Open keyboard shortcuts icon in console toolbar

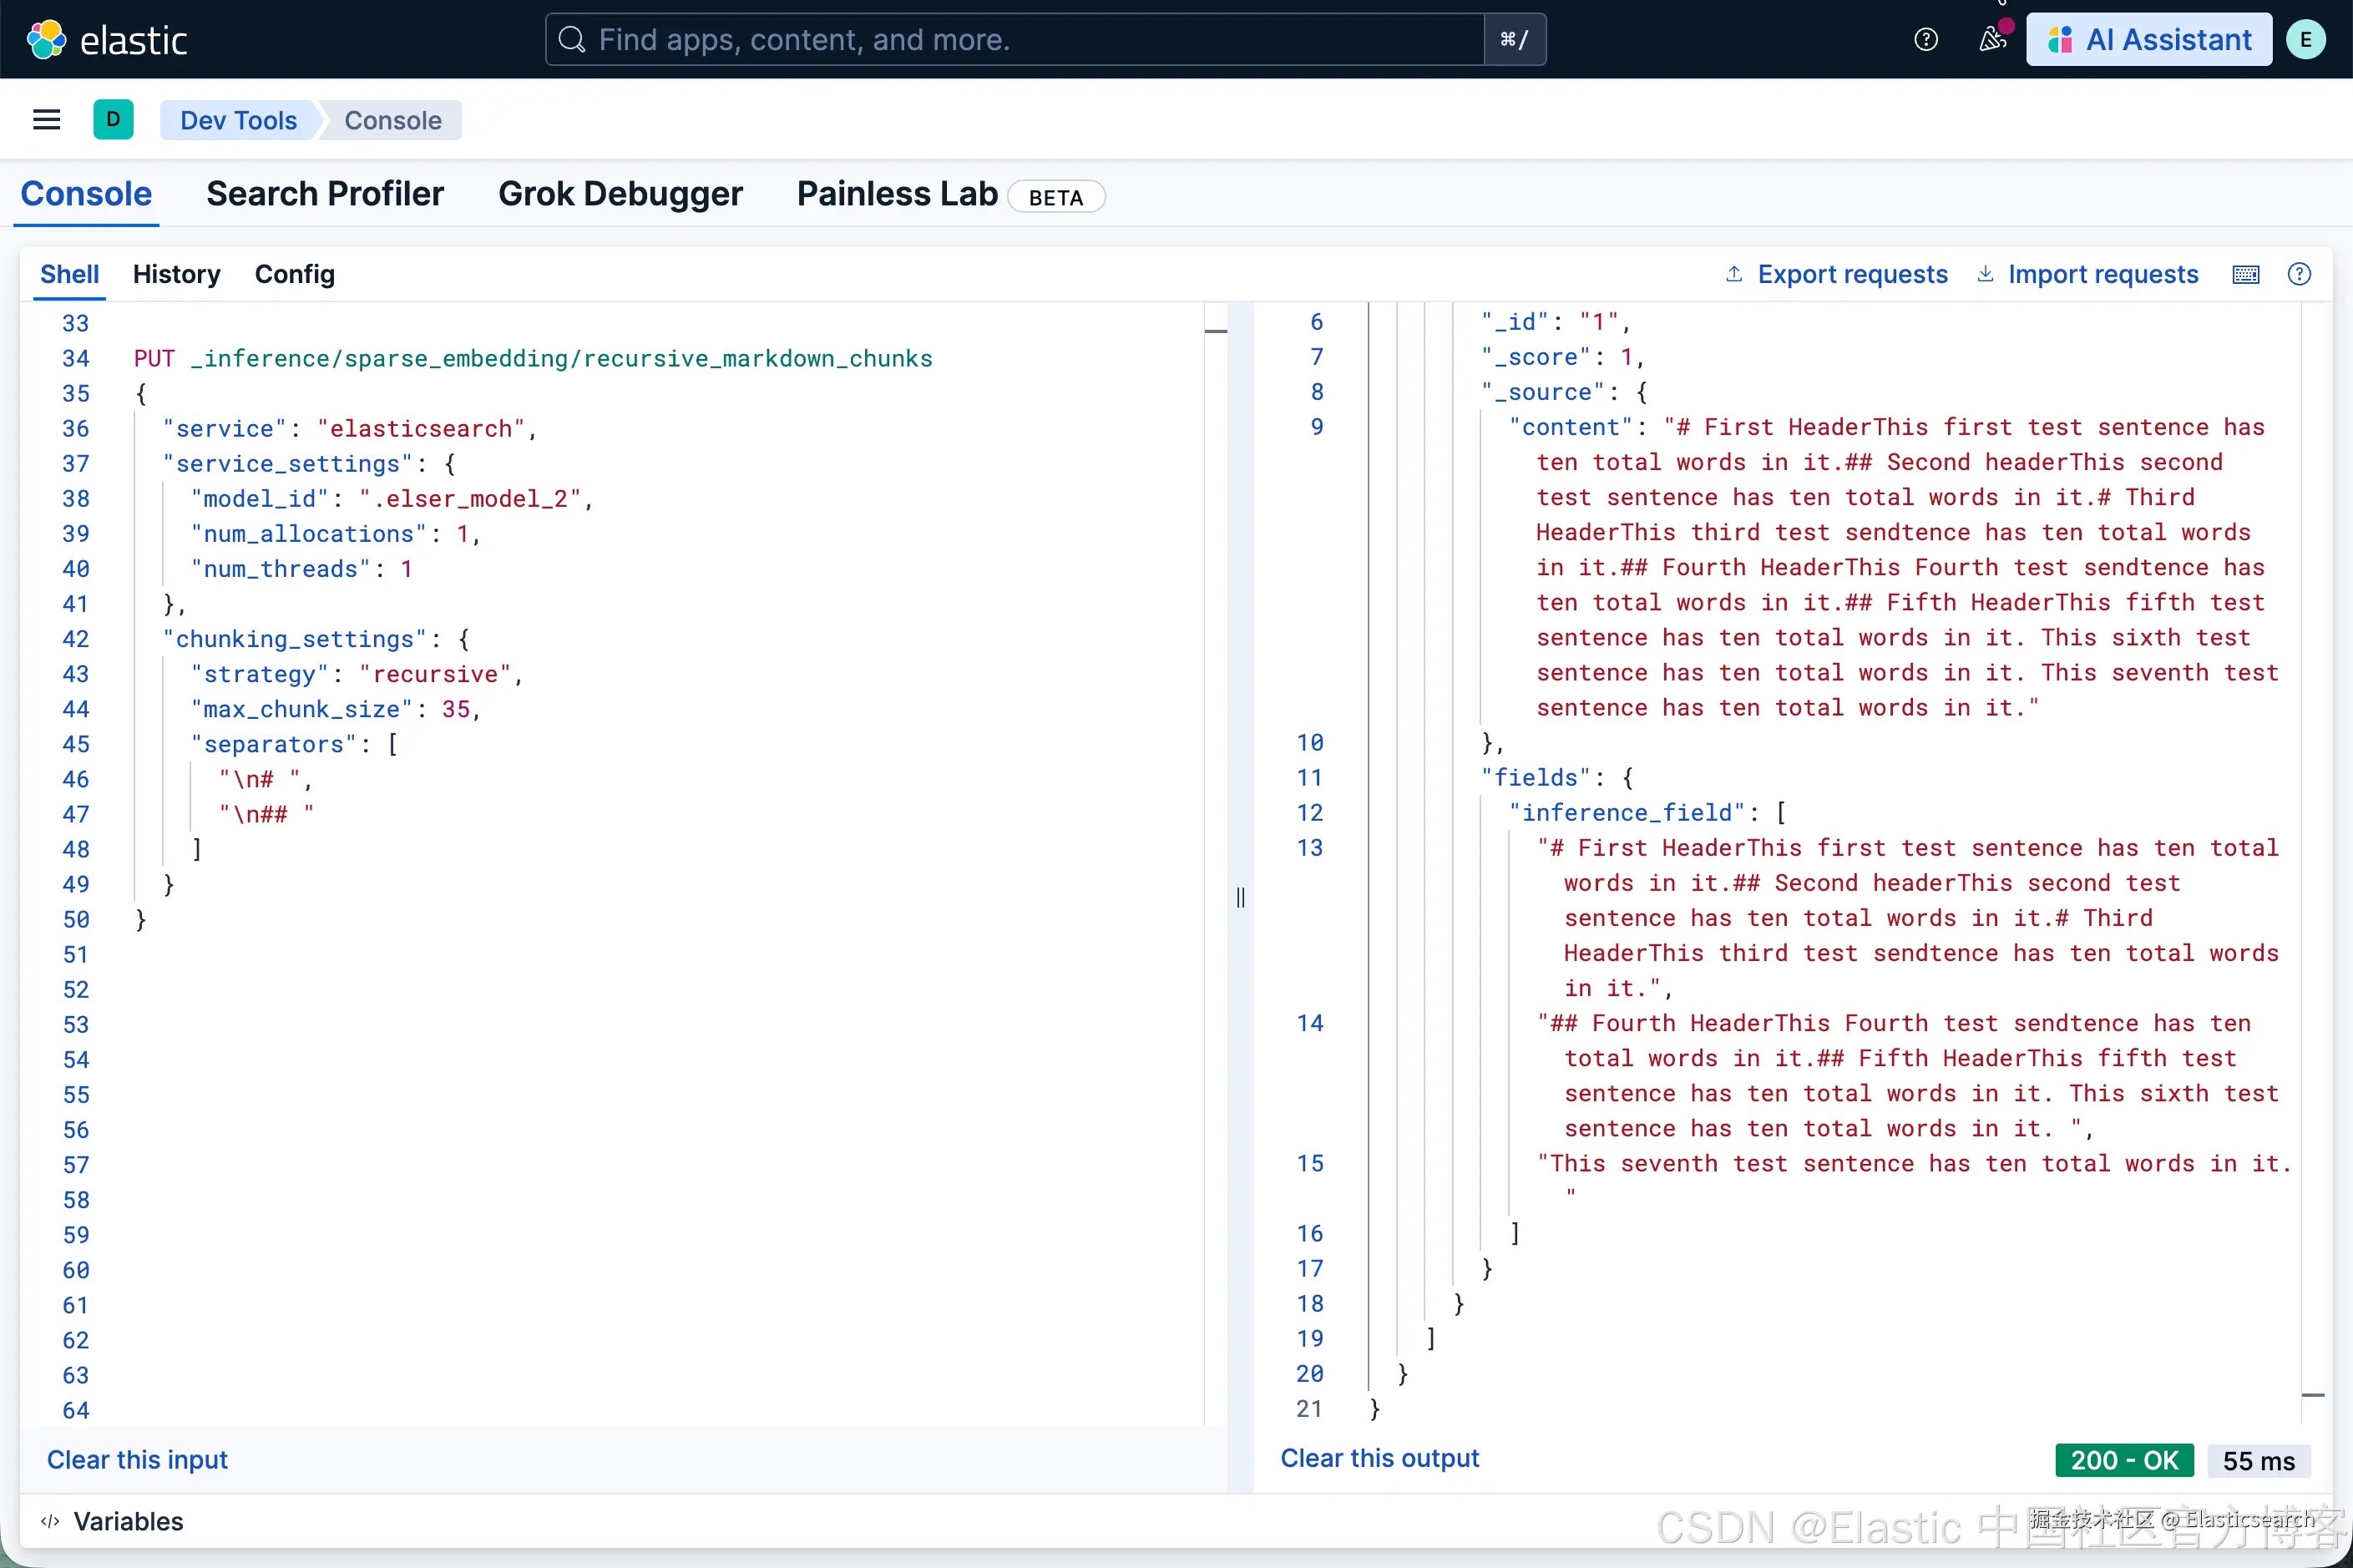click(2245, 275)
